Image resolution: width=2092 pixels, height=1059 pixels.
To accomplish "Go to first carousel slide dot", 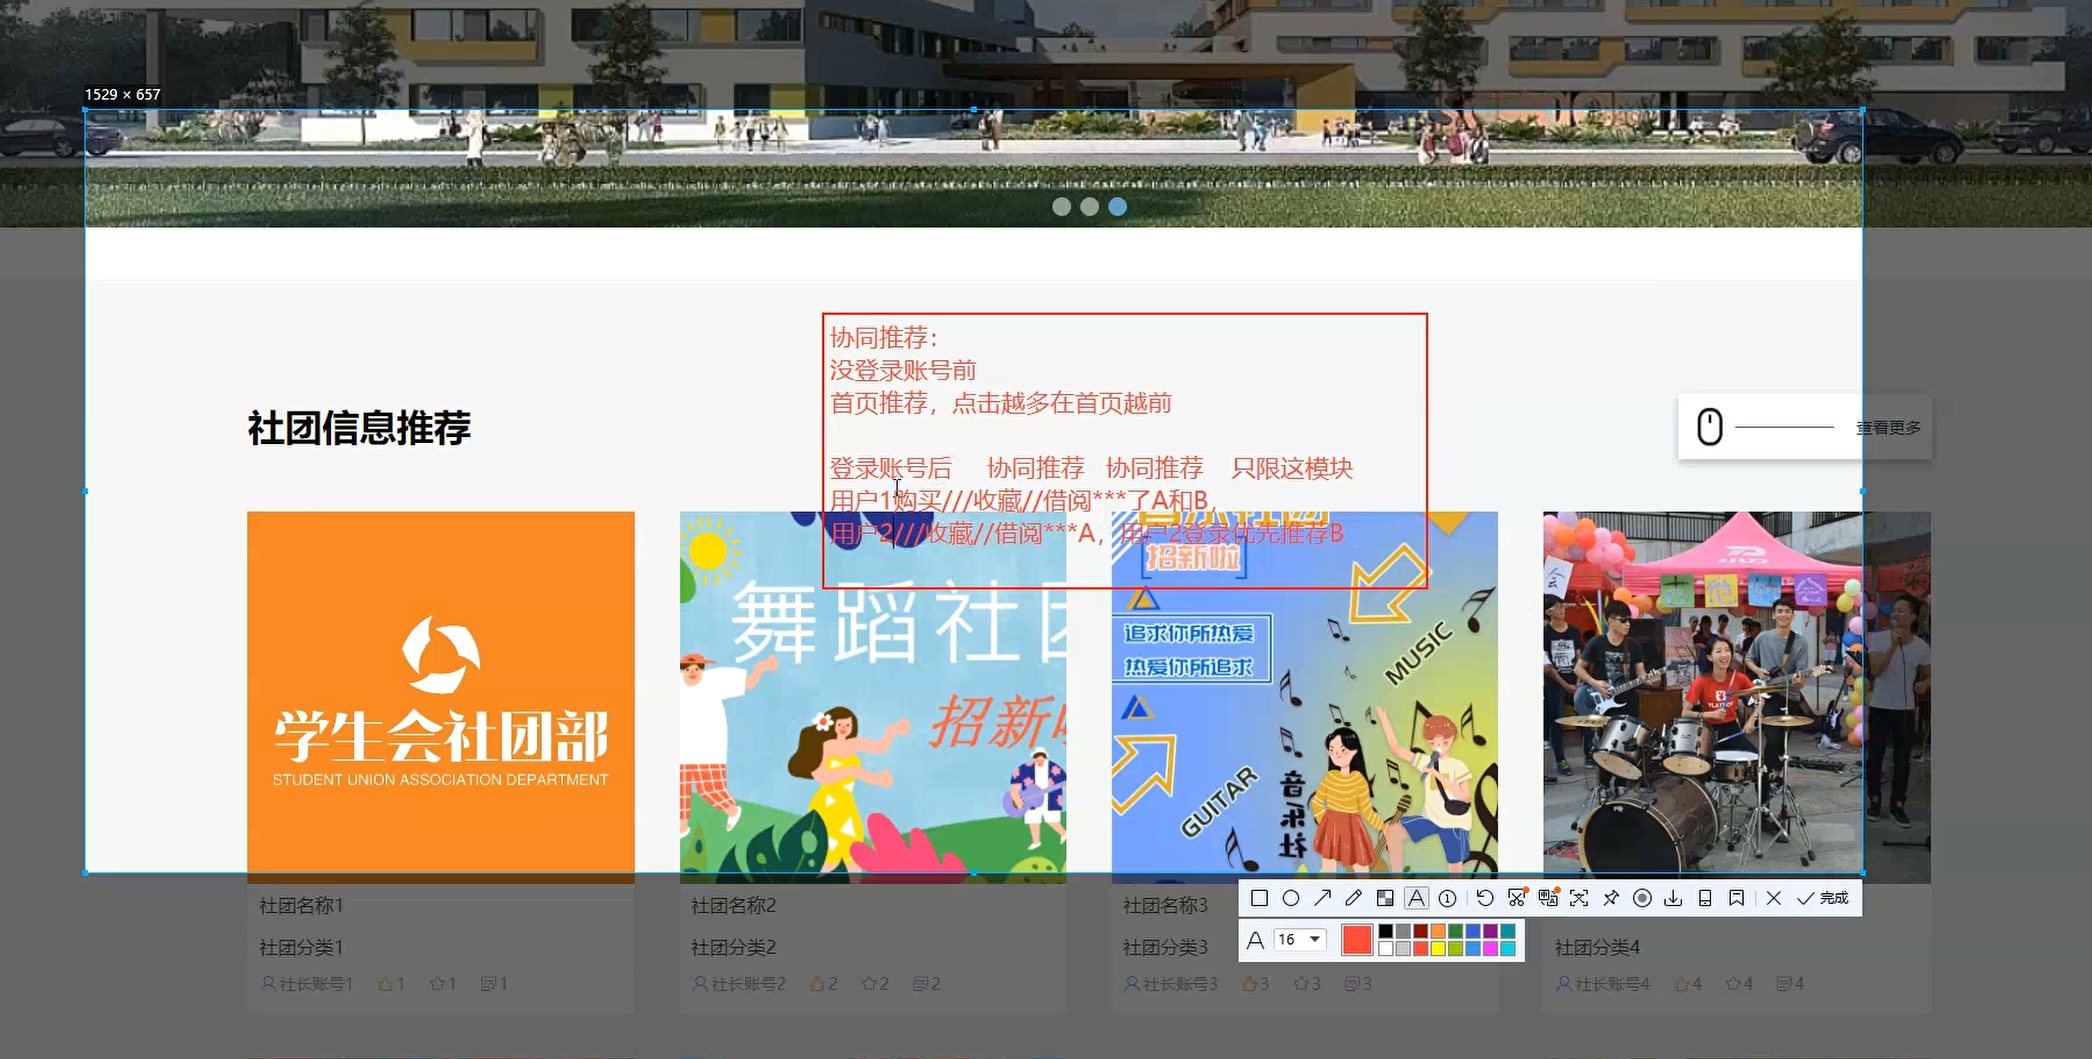I will coord(1062,206).
